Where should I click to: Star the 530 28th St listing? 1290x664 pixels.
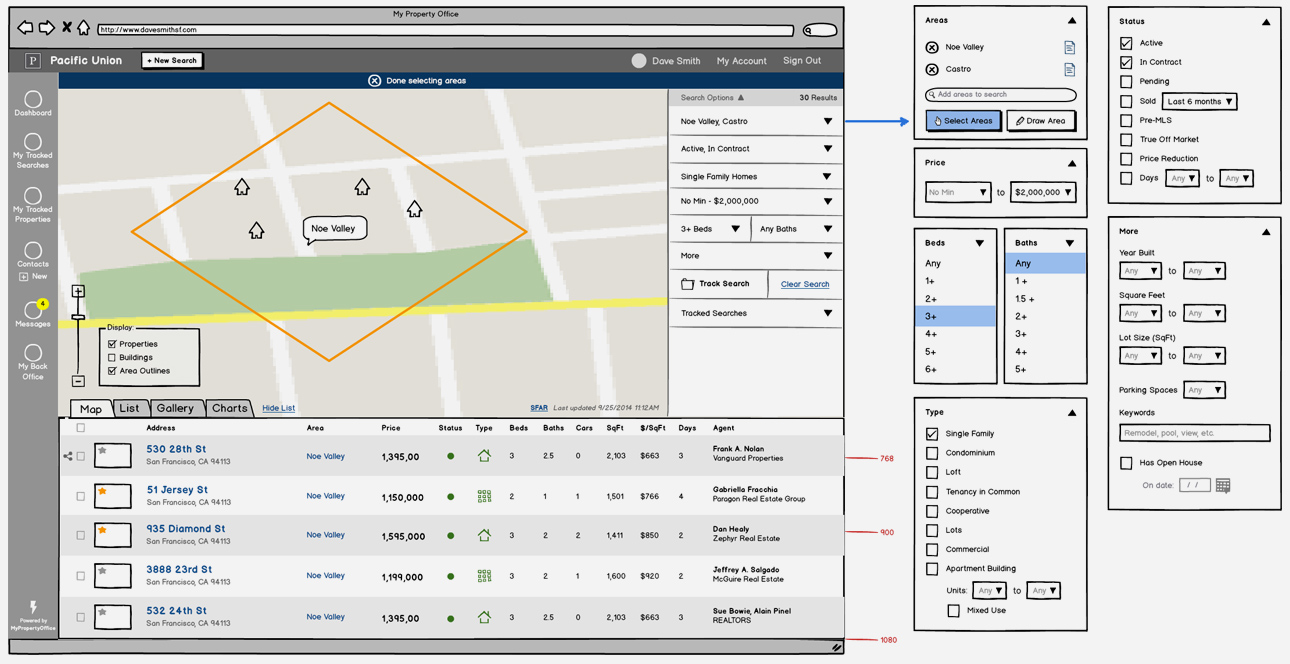(x=102, y=451)
